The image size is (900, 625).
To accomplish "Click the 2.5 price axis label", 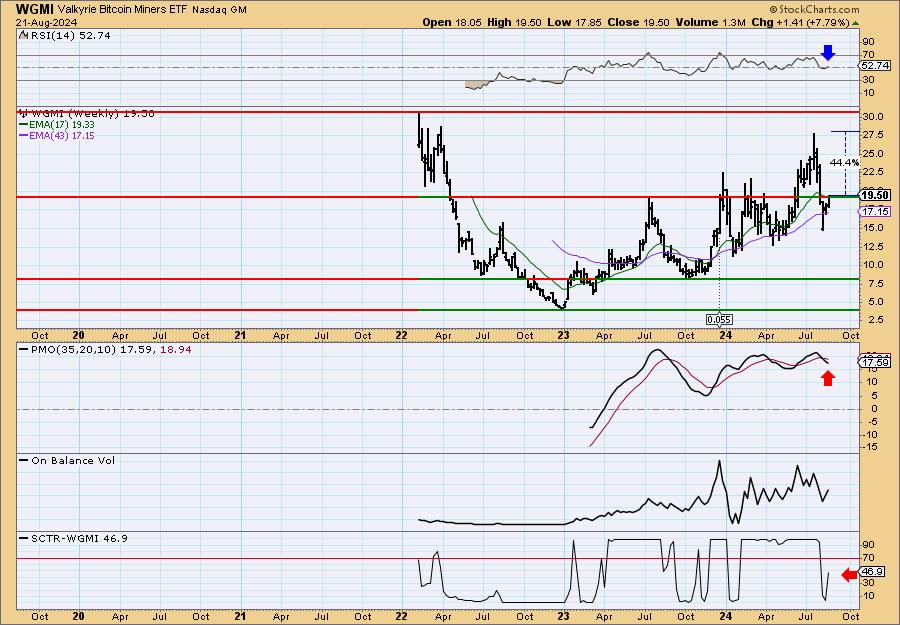I will coord(875,320).
